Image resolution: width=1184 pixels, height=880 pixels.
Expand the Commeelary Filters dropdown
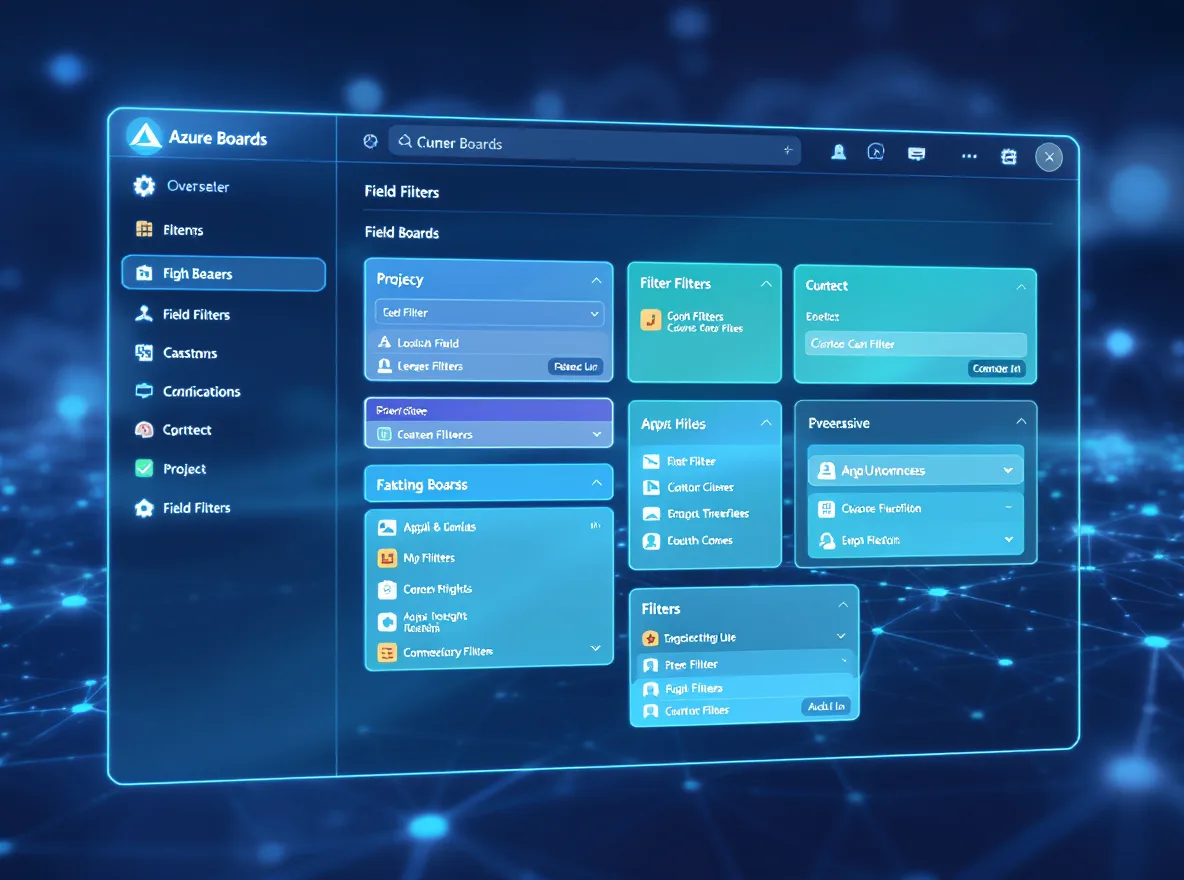coord(597,651)
